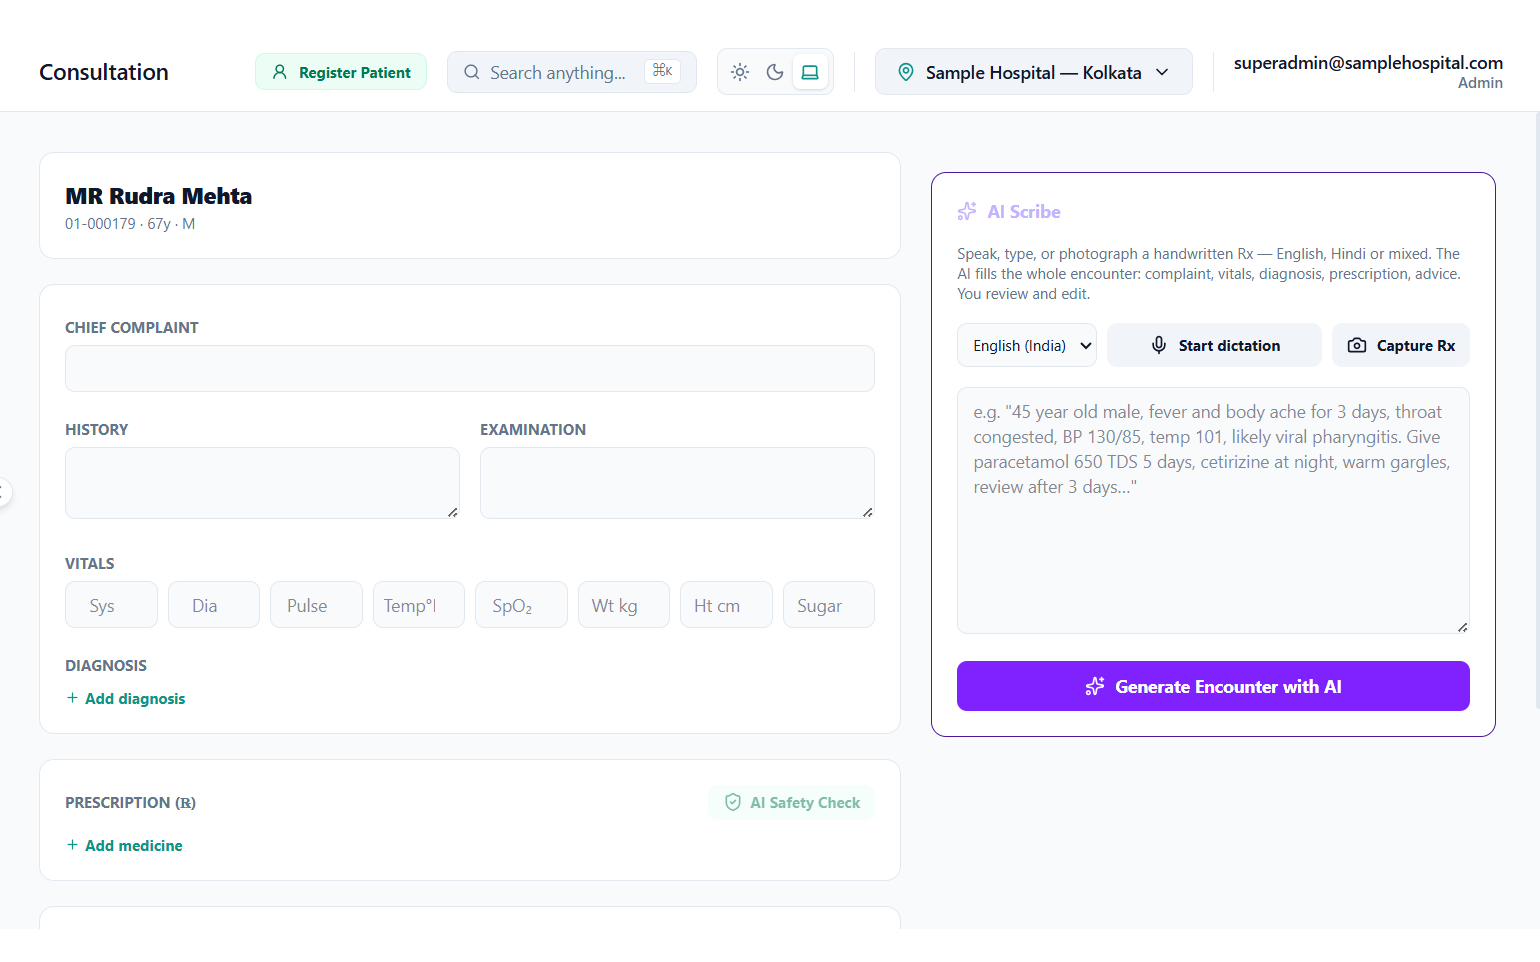Click Generate Encounter with AI
1540x962 pixels.
coord(1213,686)
